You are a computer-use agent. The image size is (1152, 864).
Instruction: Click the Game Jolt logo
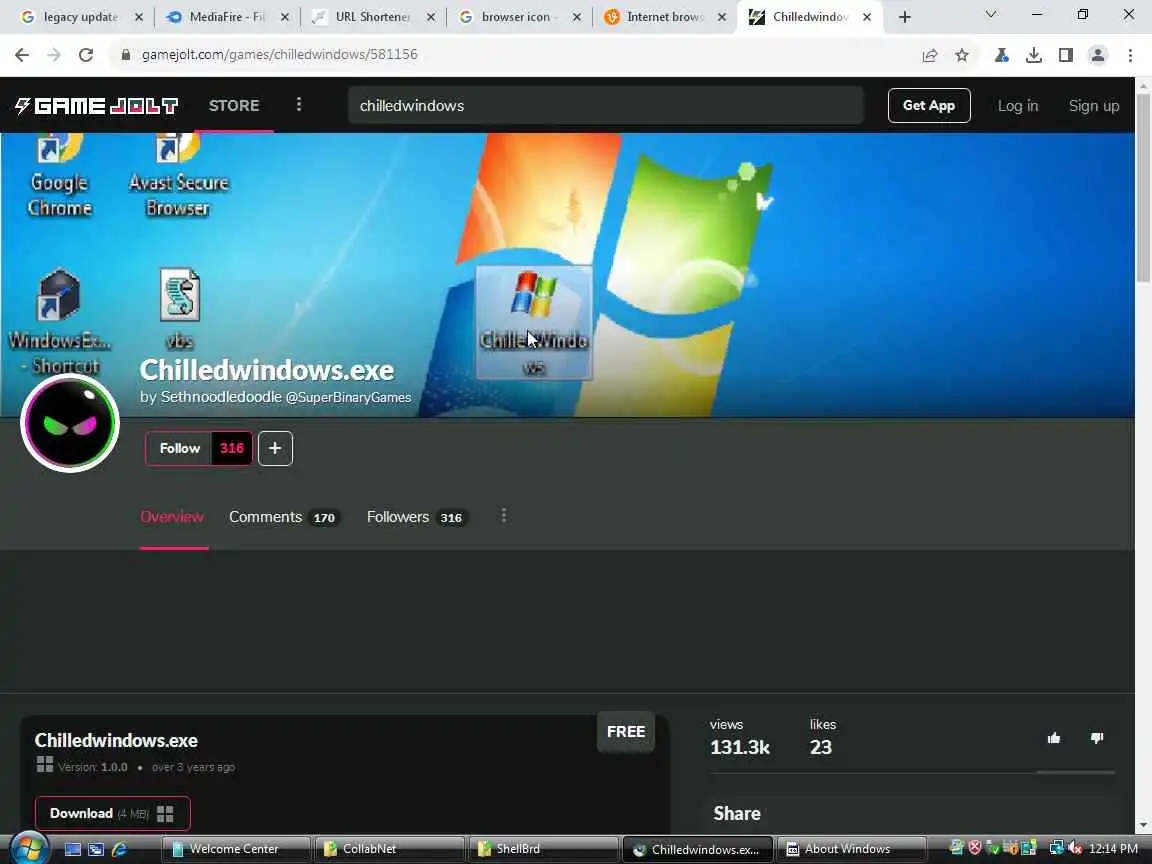pyautogui.click(x=96, y=106)
